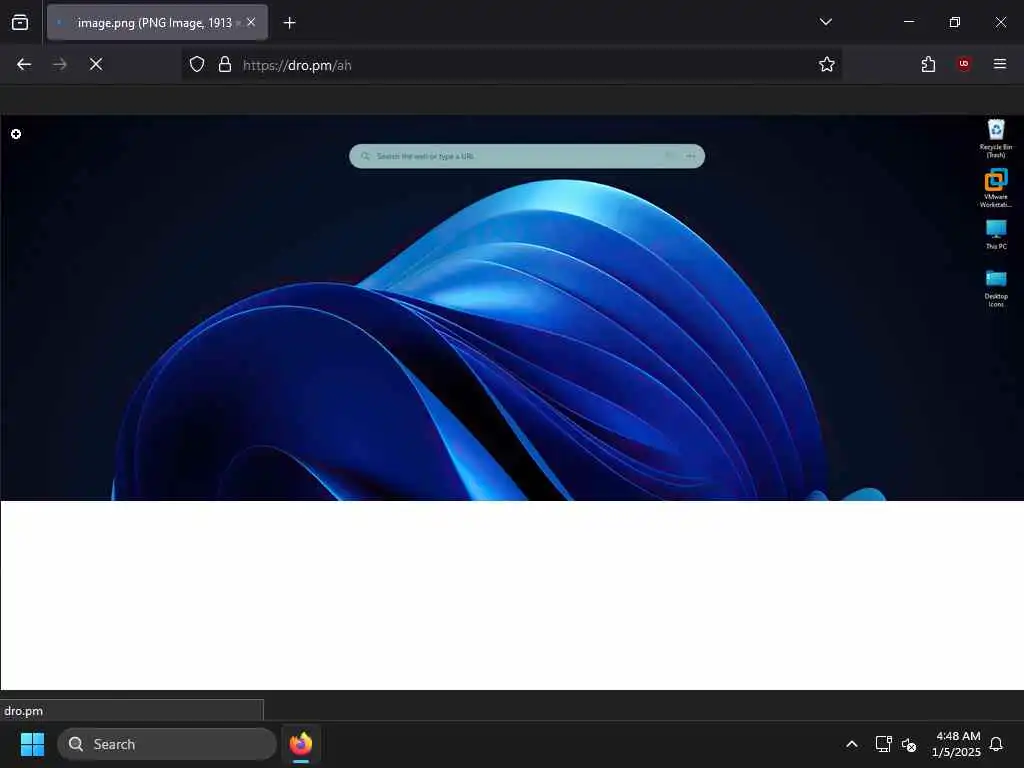Open Firefox View icon in tab strip

click(x=20, y=23)
